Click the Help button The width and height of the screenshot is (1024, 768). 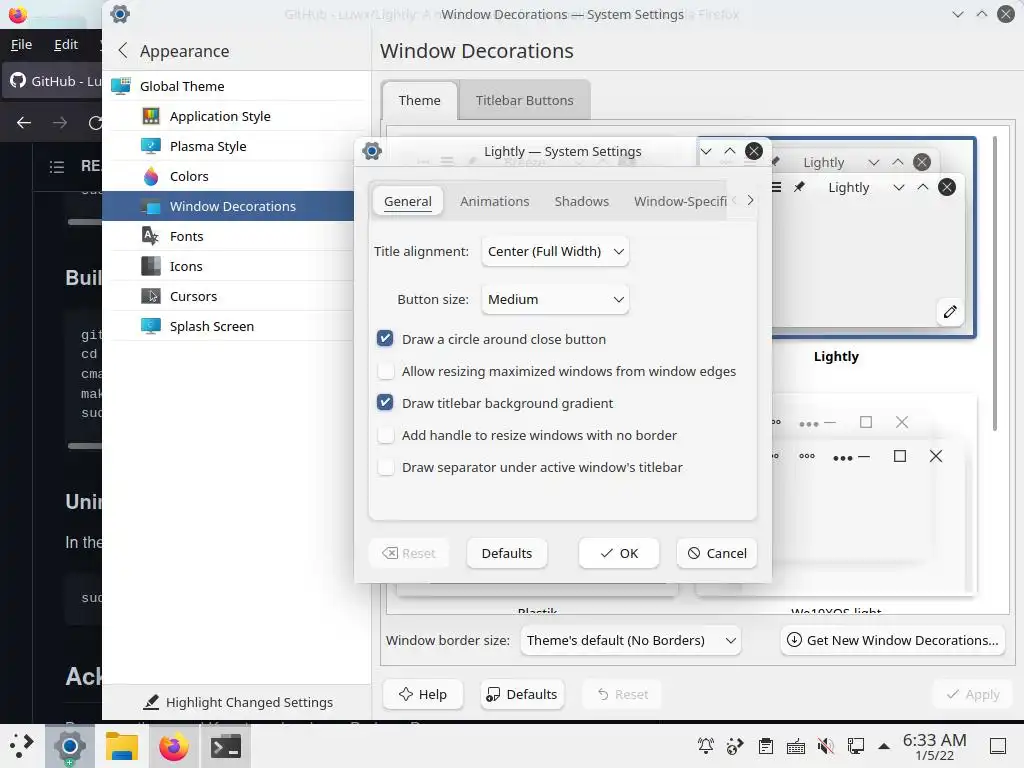(423, 694)
